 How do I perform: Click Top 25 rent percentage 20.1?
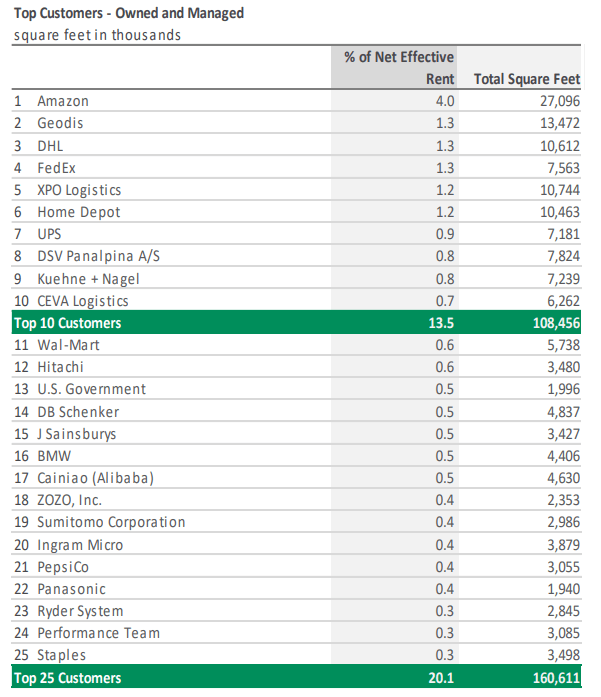[441, 678]
